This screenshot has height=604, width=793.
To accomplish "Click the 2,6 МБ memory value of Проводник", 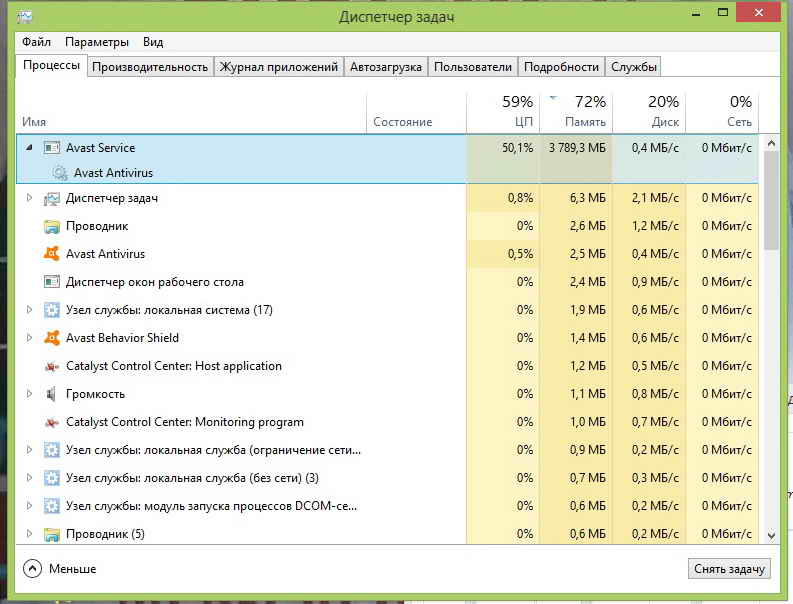I will pos(588,226).
